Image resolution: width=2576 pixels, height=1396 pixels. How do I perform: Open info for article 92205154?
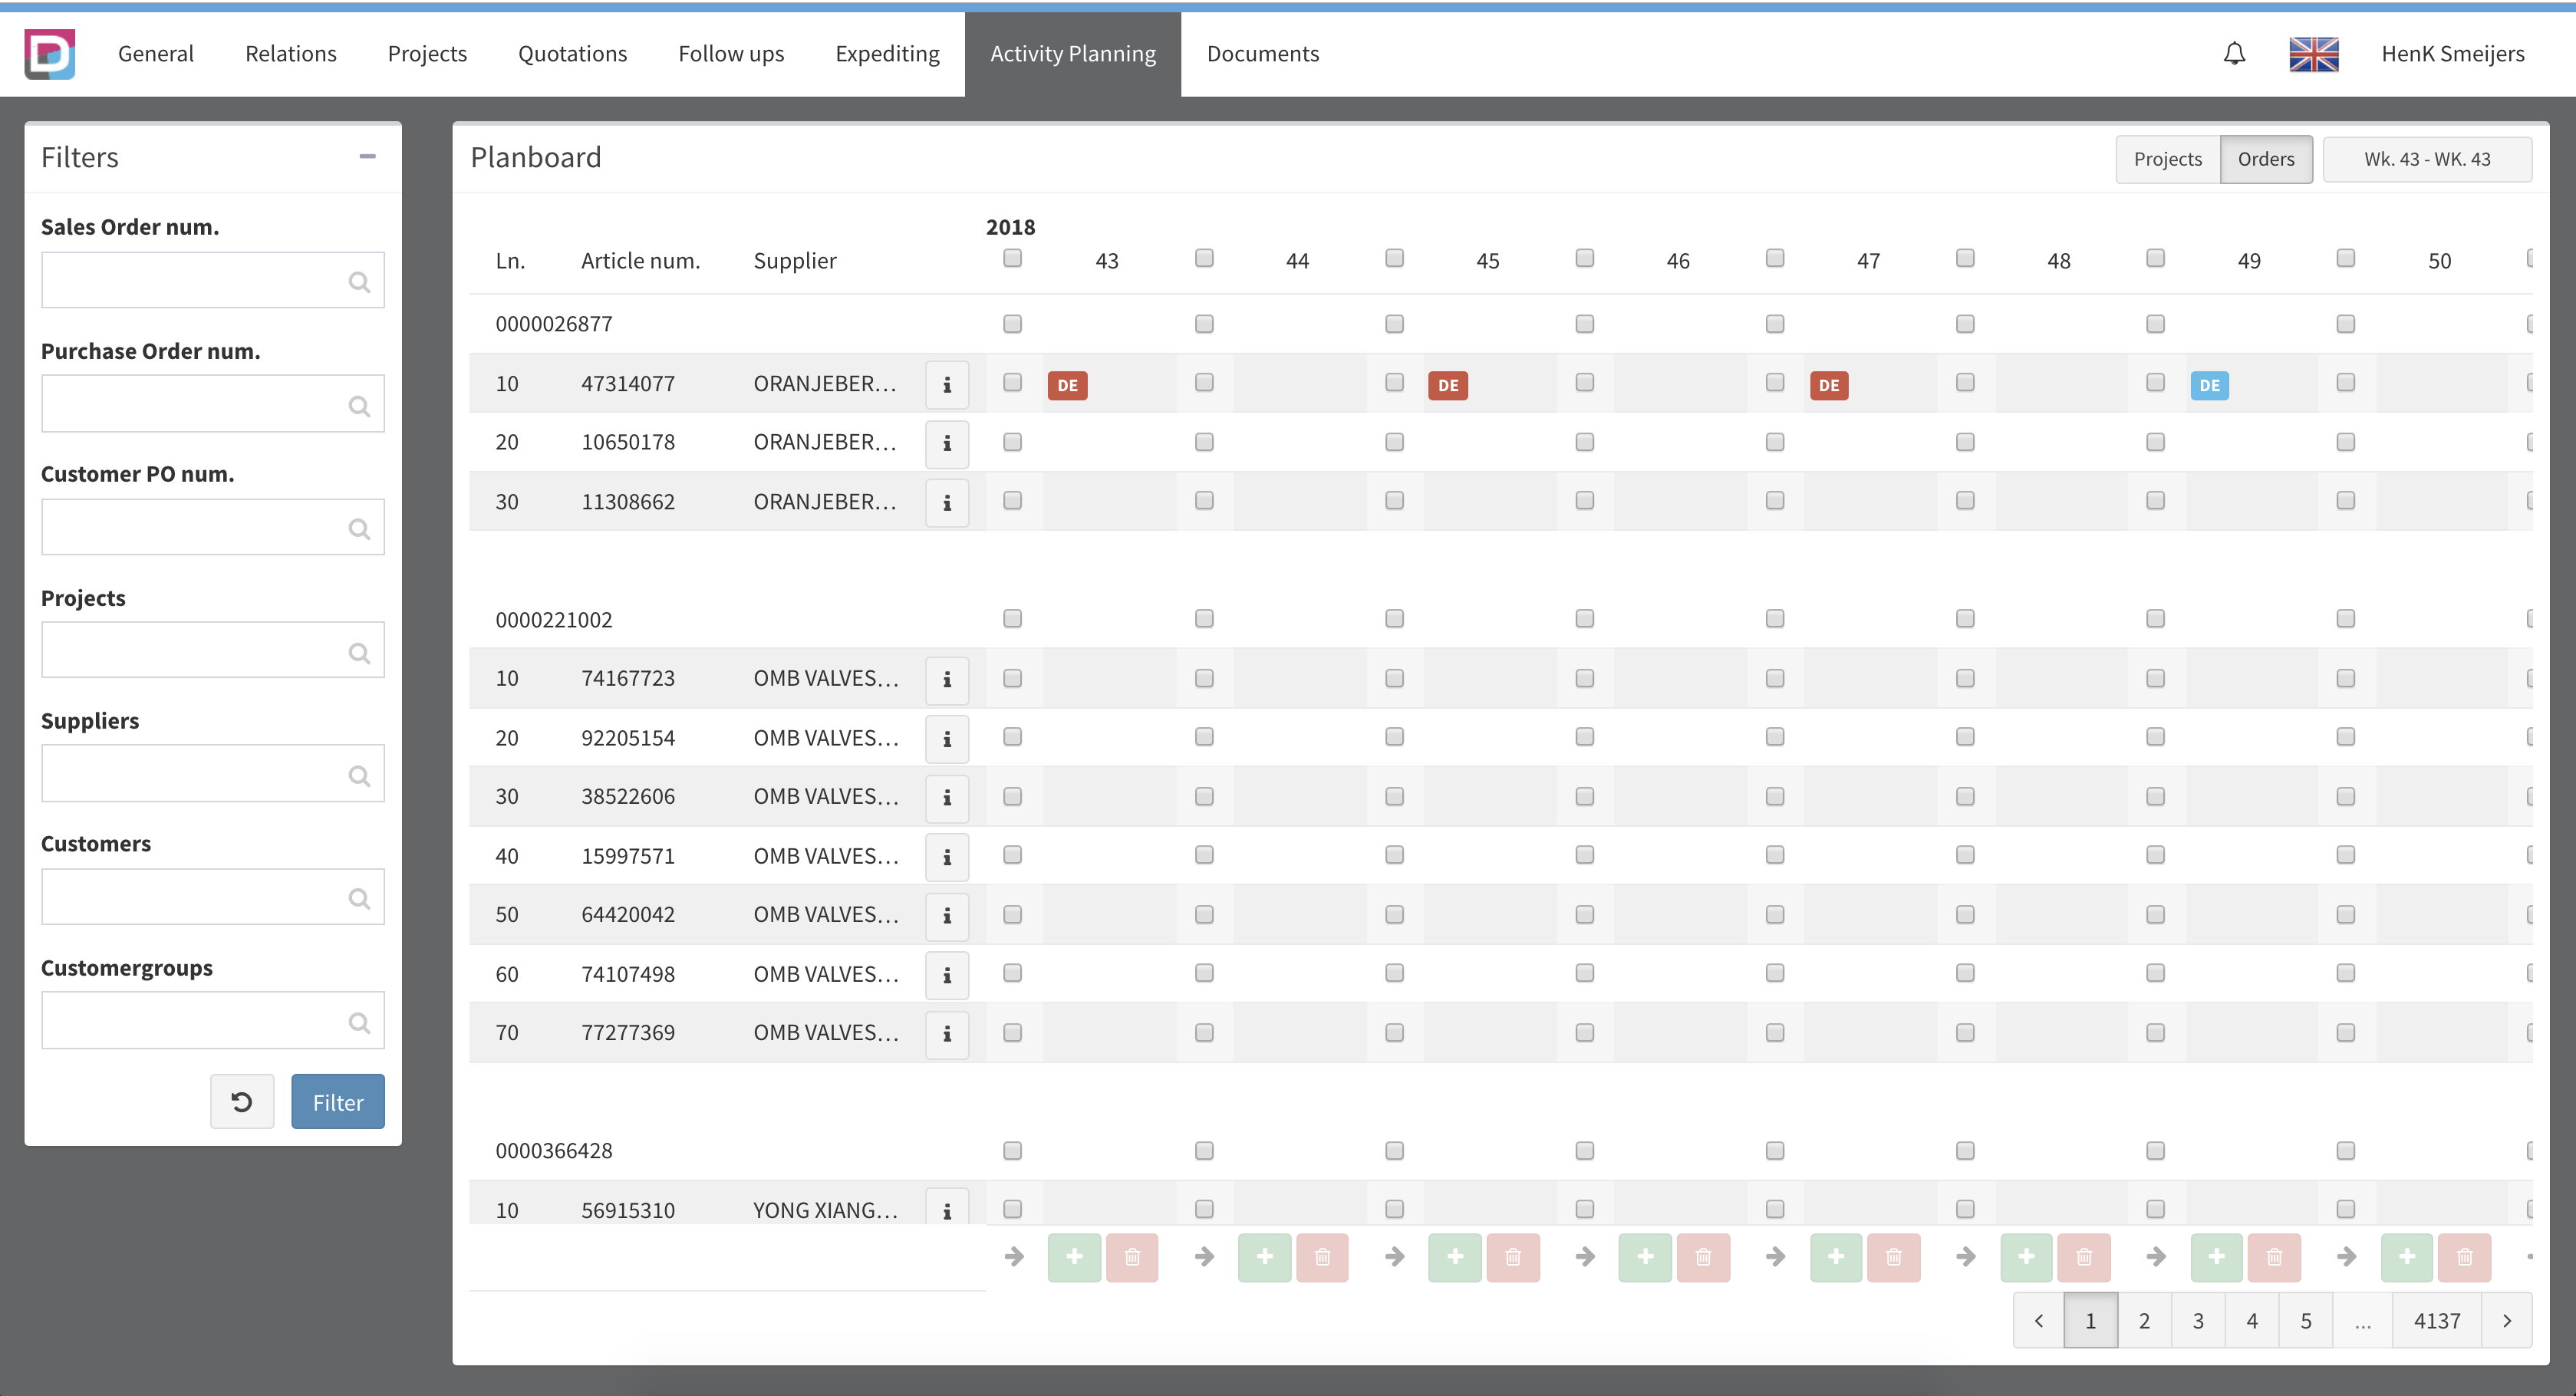point(947,739)
